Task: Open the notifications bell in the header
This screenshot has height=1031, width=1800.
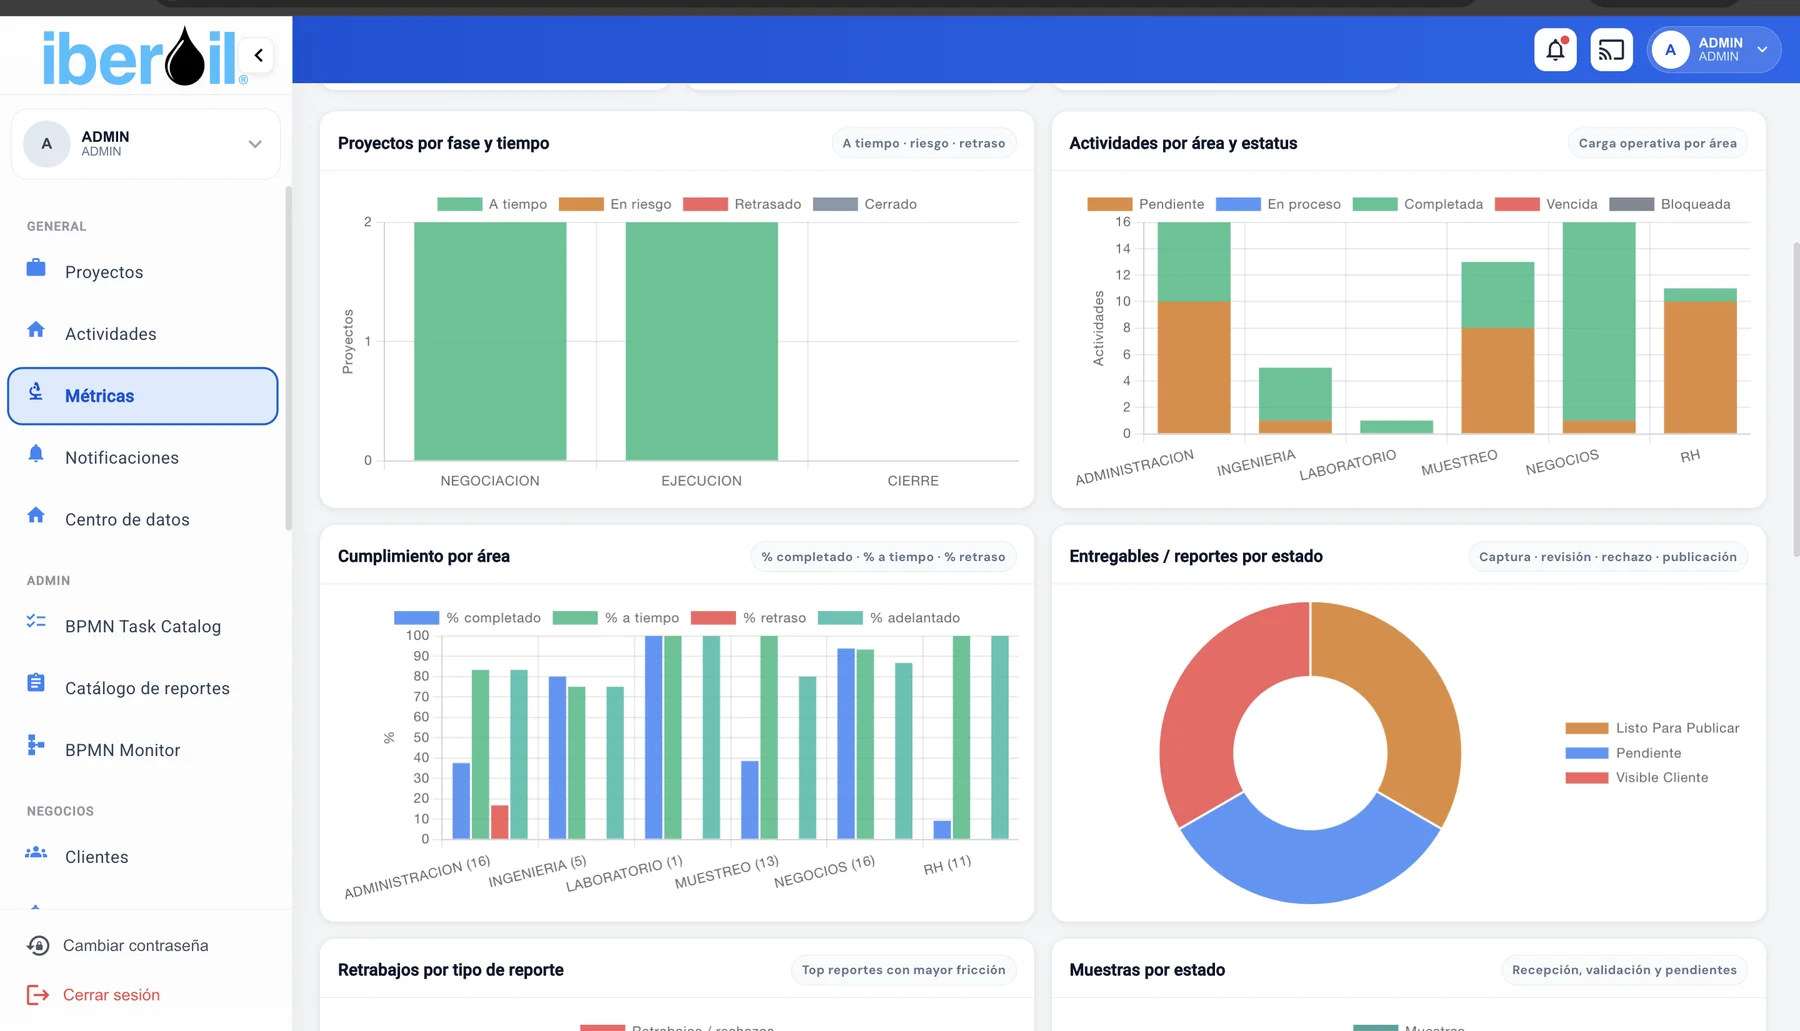Action: [x=1555, y=50]
